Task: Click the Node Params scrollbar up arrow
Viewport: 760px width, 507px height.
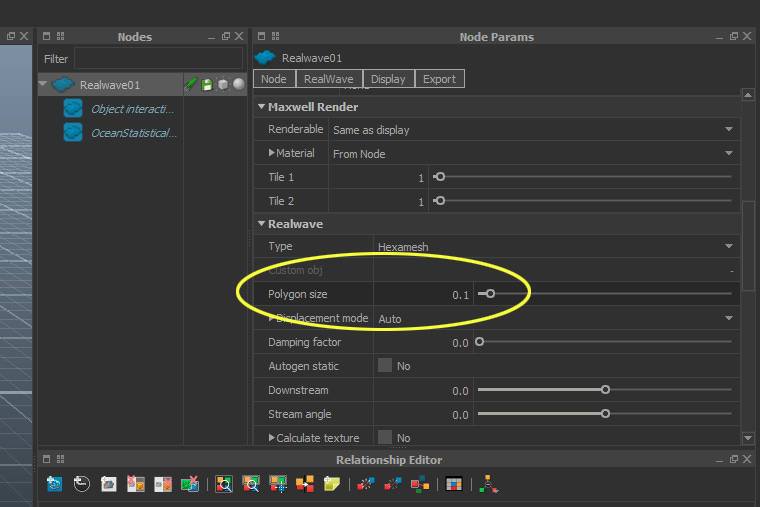Action: [x=748, y=95]
